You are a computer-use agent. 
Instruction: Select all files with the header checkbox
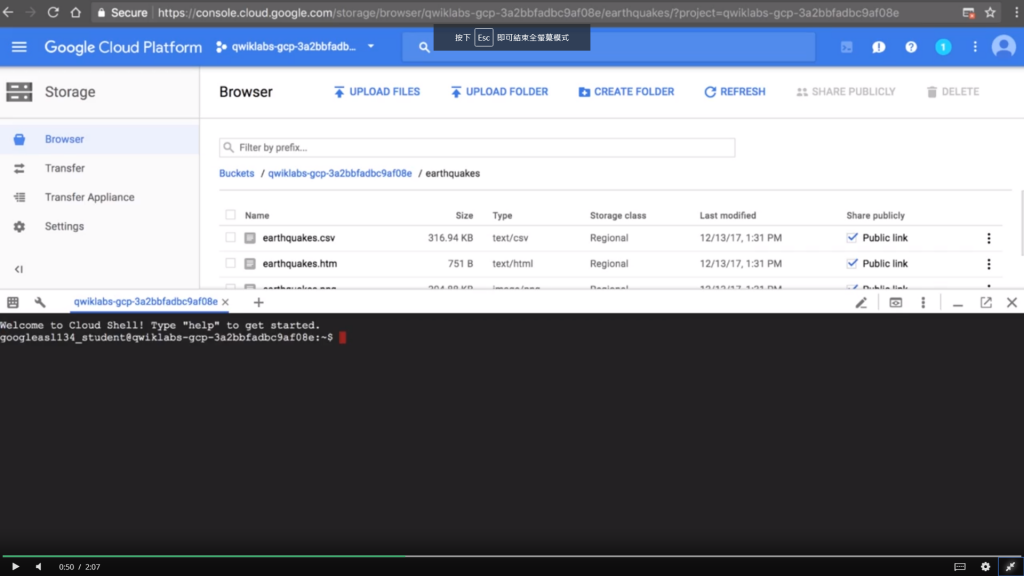231,215
